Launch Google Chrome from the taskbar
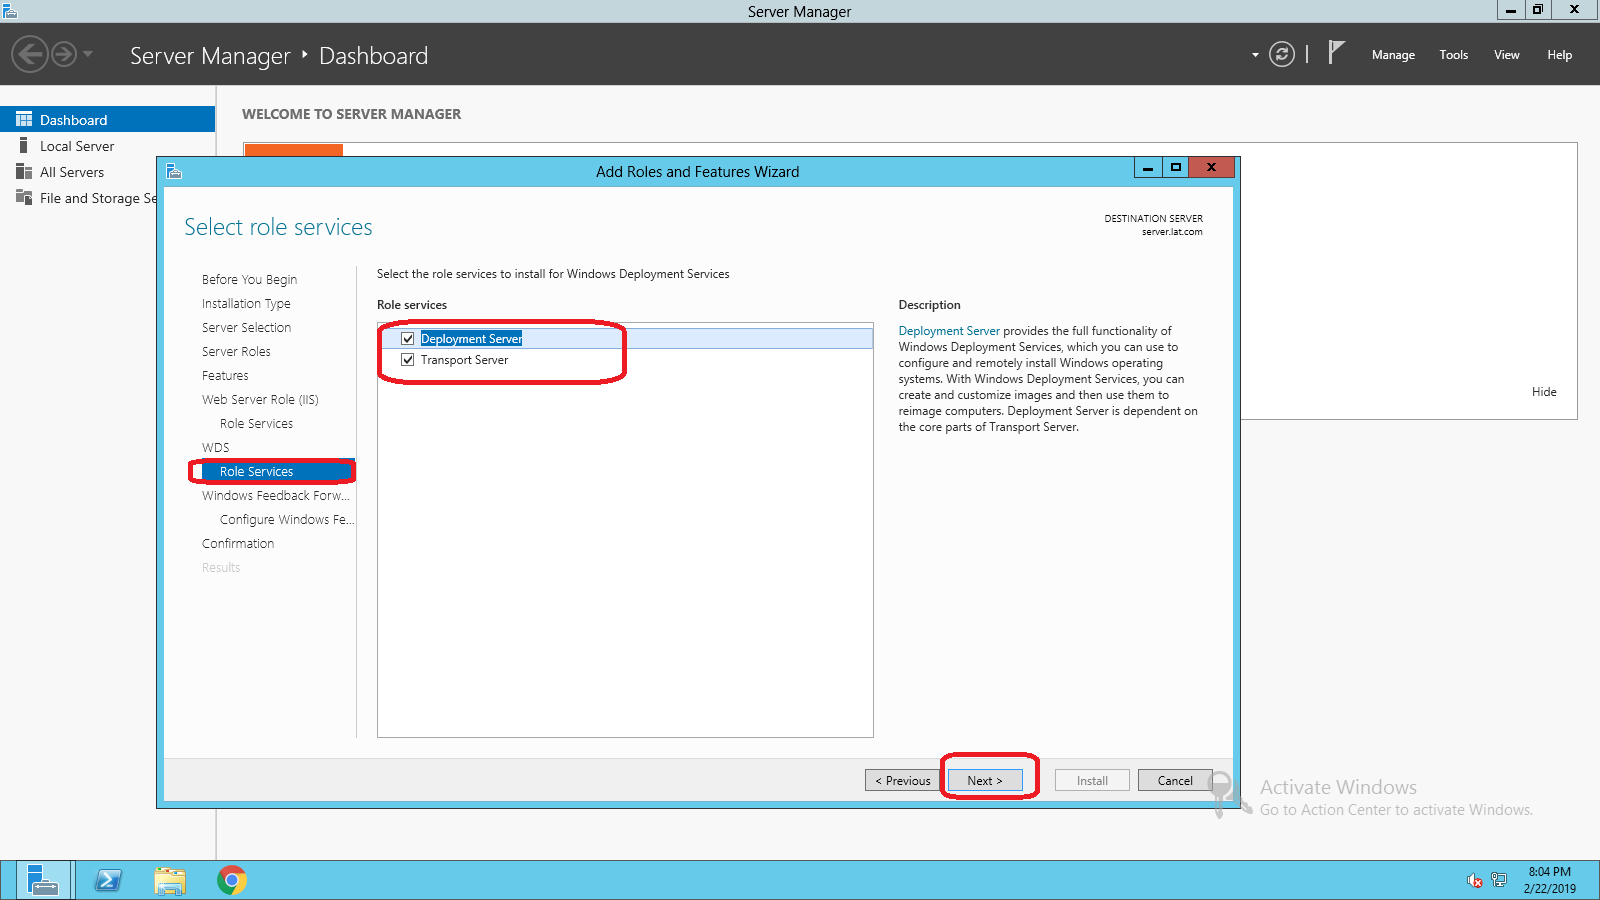 pyautogui.click(x=232, y=880)
